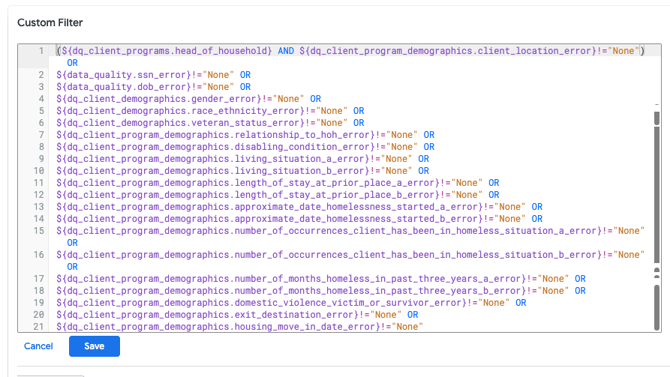The height and width of the screenshot is (377, 670).
Task: Click the Cancel link
Action: tap(38, 346)
